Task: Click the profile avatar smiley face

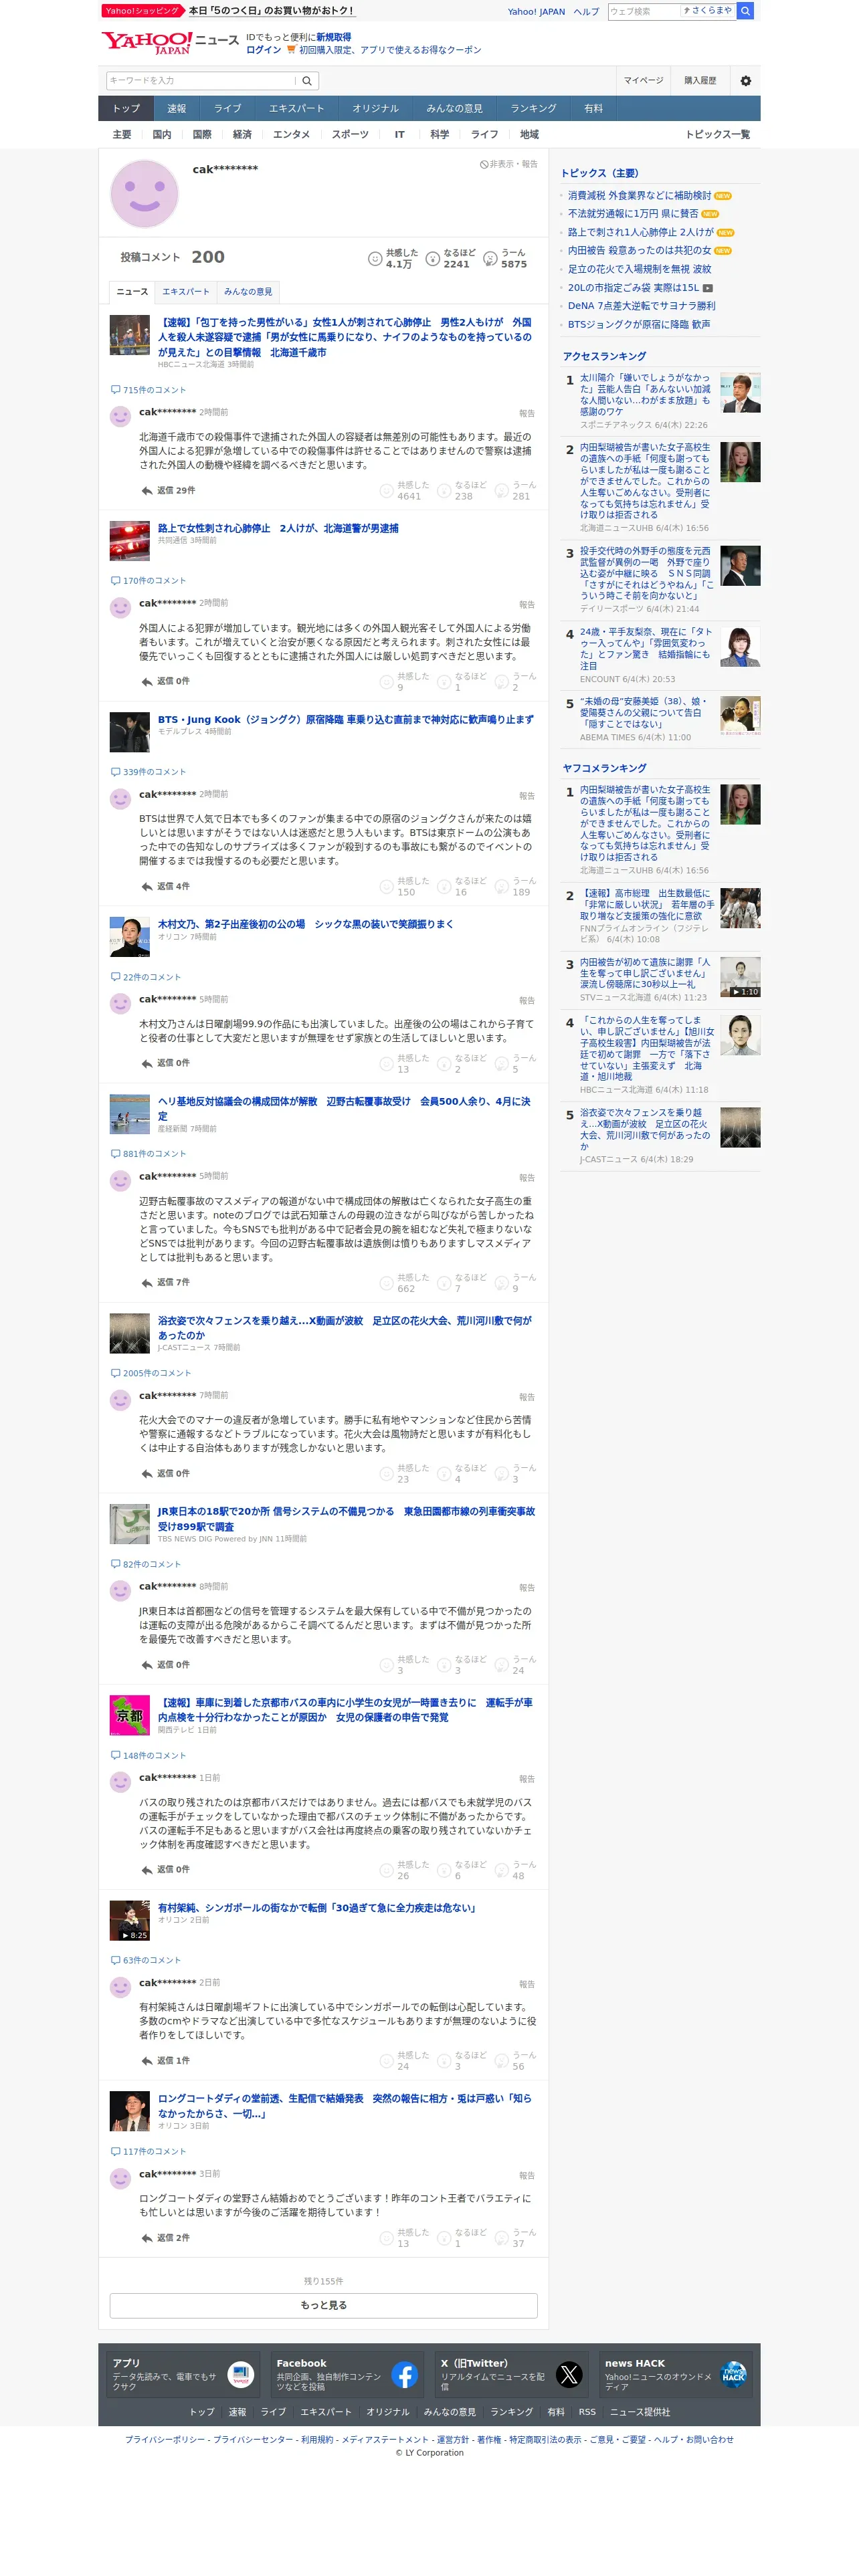Action: 144,194
